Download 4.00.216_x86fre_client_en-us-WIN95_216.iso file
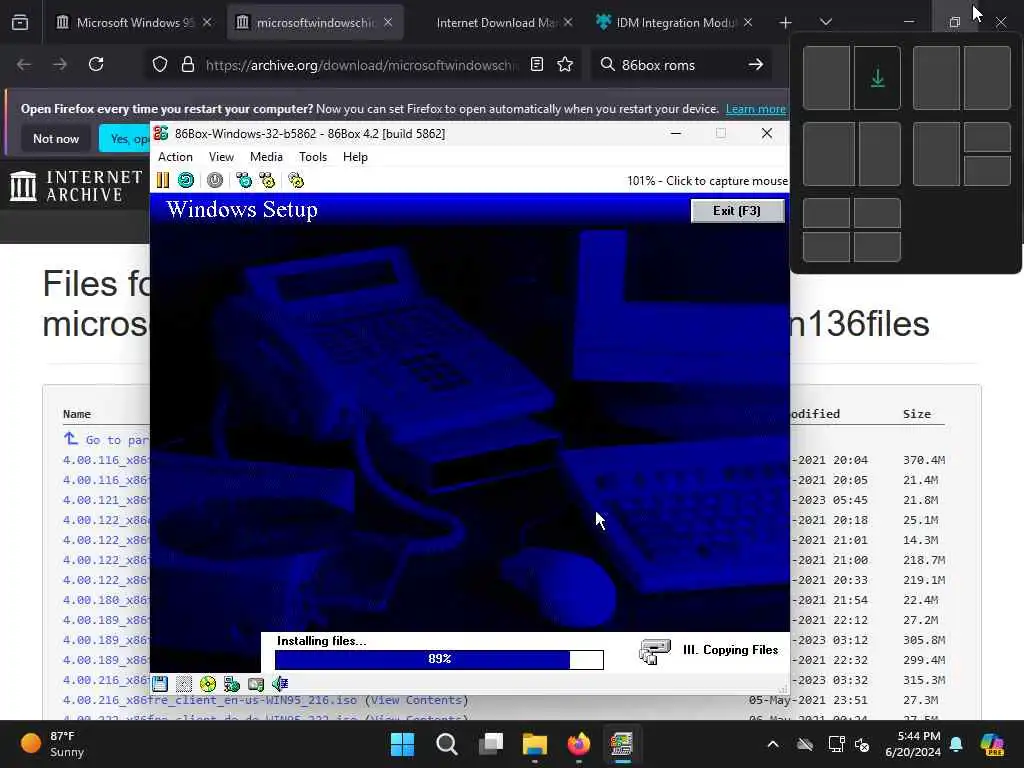Viewport: 1024px width, 768px height. coord(210,700)
